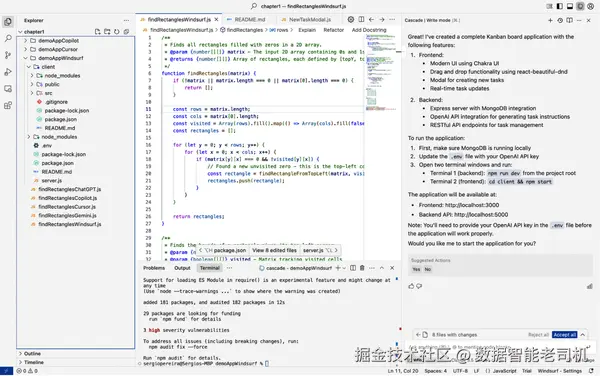Give thumbs up to Cascade response
600x376 pixels.
[x=411, y=286]
